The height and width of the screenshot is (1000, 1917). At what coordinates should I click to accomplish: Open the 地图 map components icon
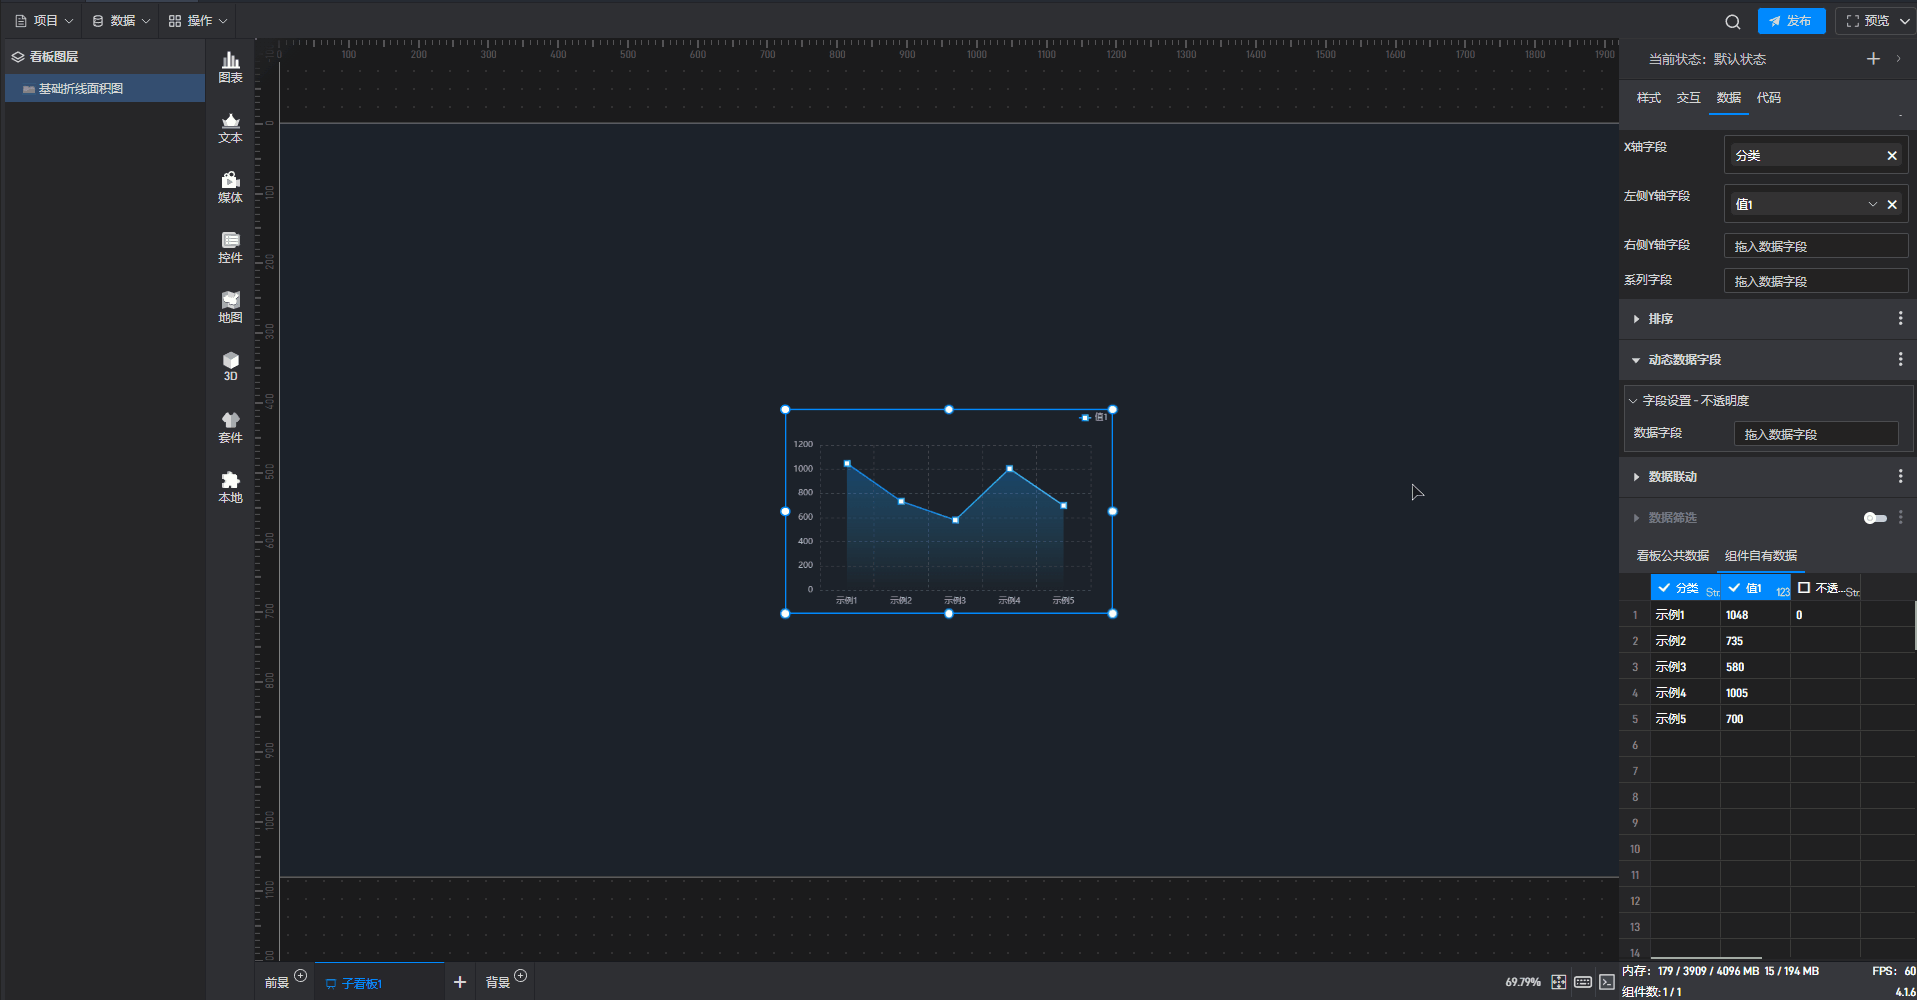pyautogui.click(x=230, y=307)
